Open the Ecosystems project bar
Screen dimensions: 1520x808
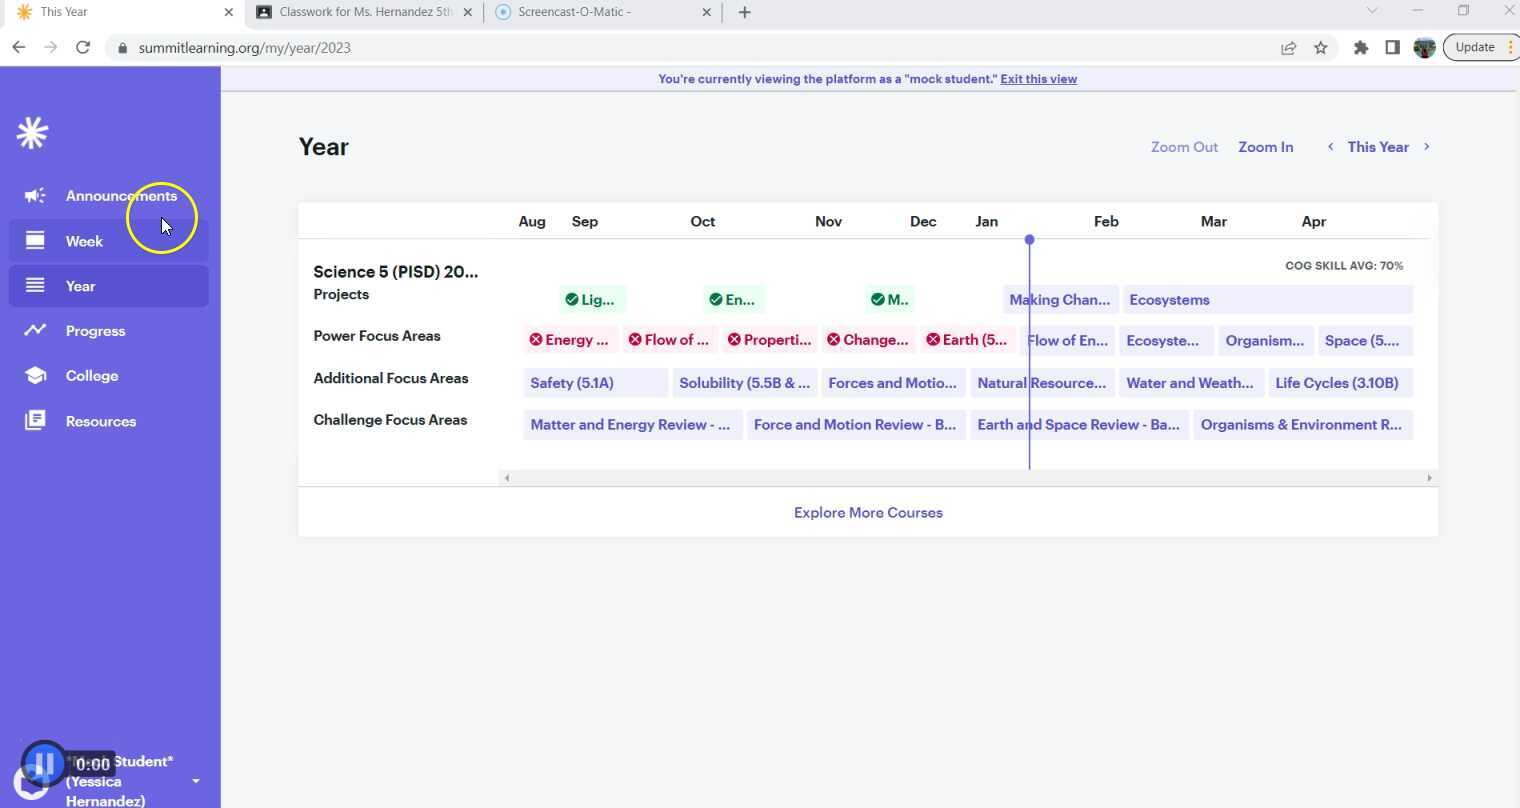[1266, 300]
